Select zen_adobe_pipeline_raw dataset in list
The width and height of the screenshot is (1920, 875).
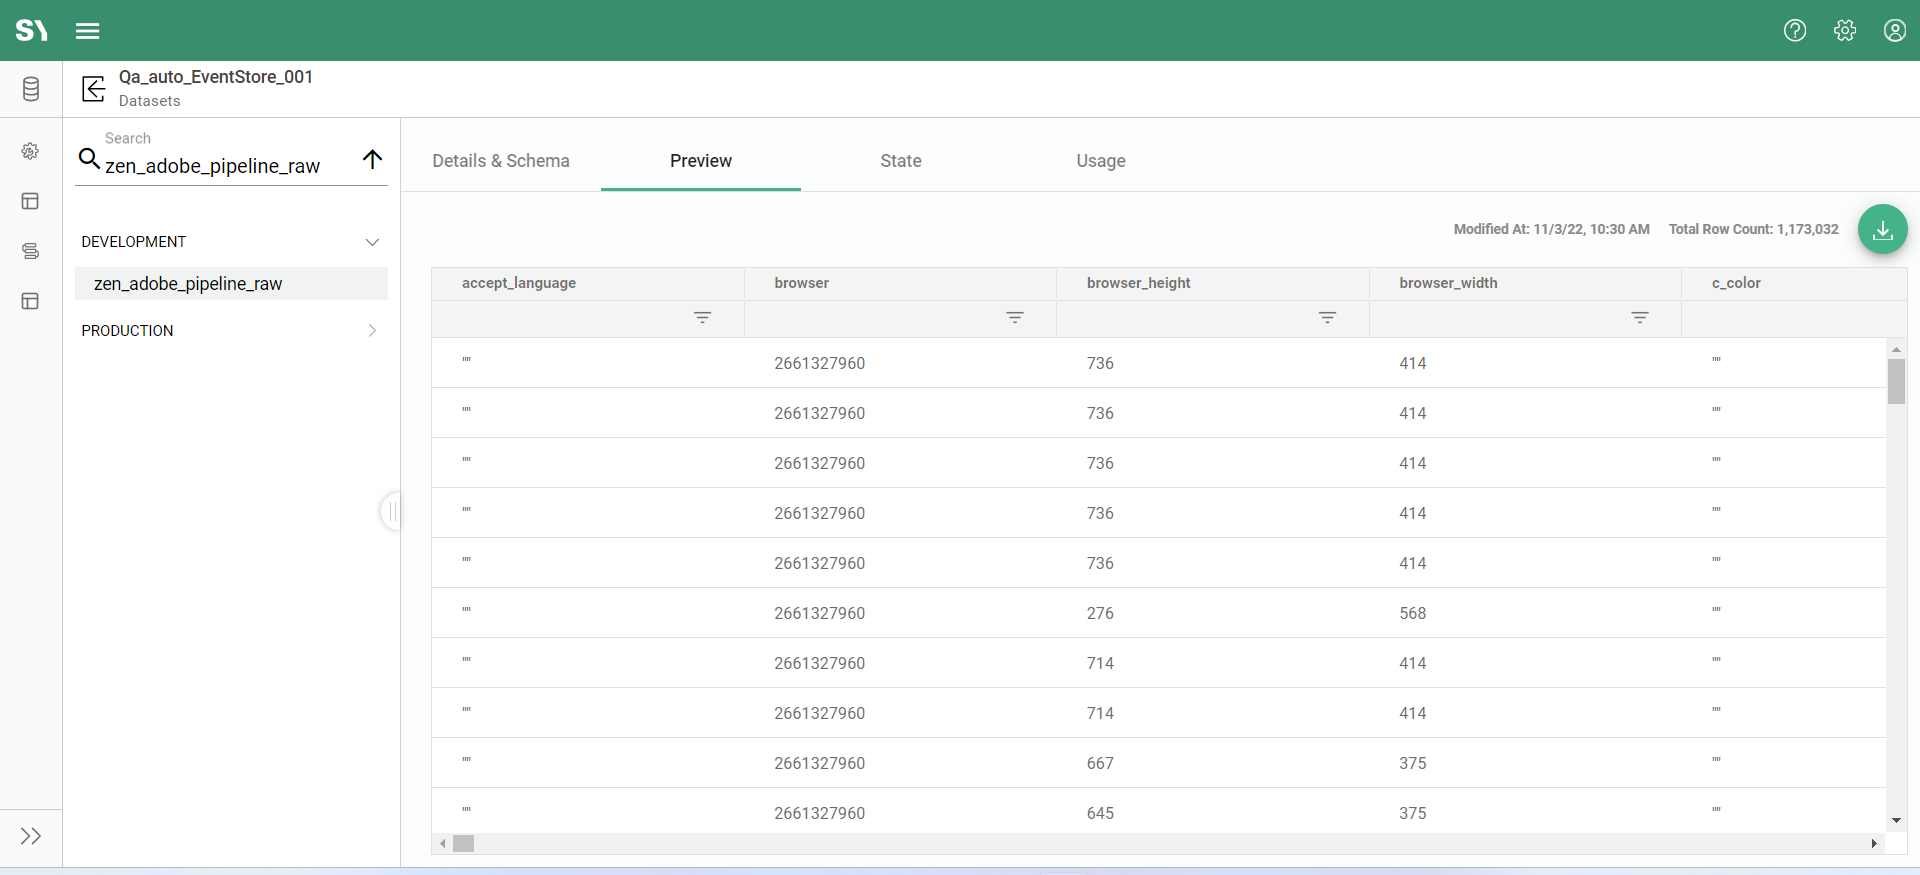188,284
